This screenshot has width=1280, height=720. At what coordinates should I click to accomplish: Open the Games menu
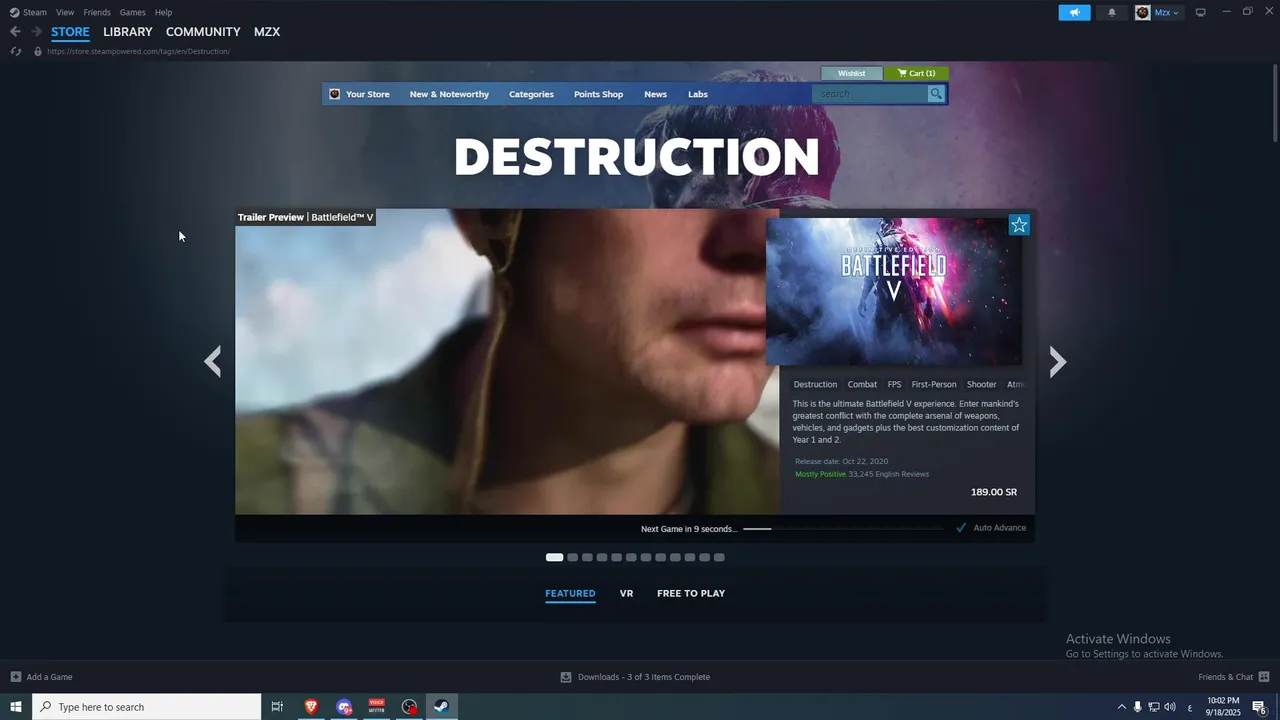point(132,13)
